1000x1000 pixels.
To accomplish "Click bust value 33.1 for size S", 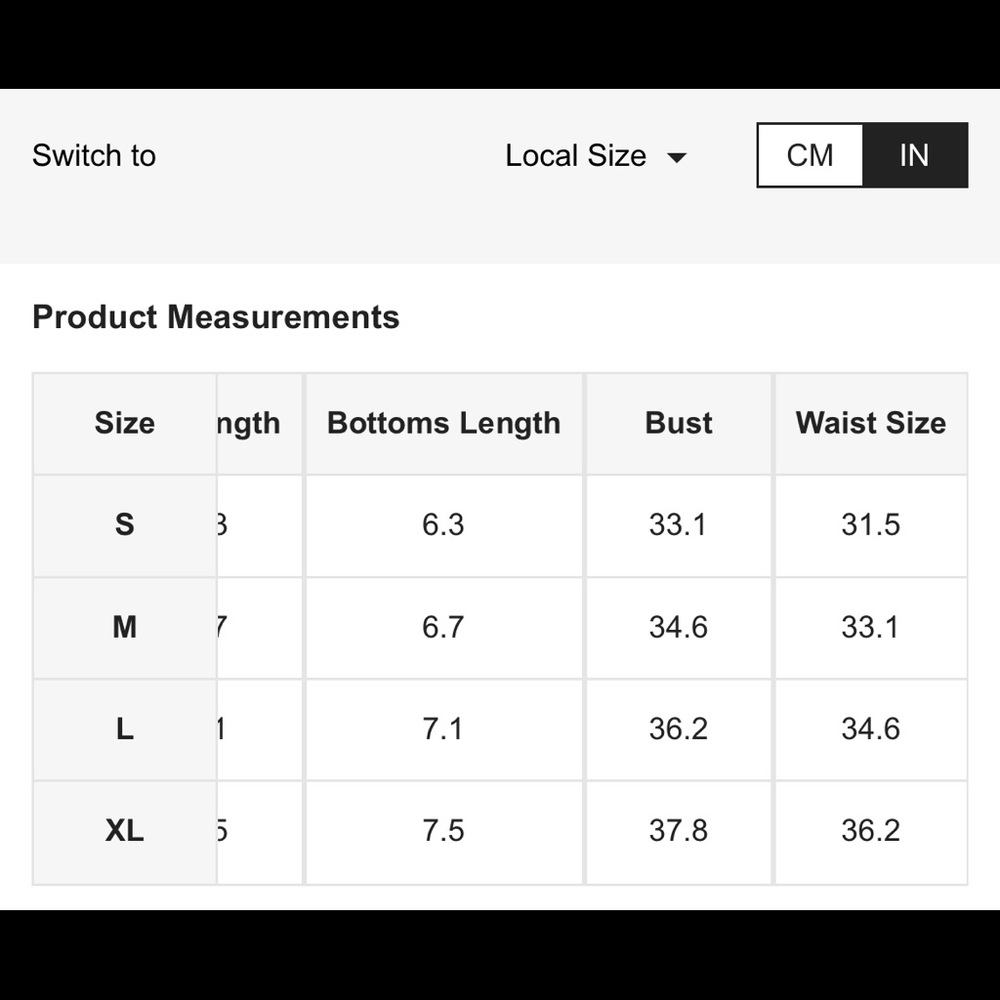I will click(x=678, y=525).
